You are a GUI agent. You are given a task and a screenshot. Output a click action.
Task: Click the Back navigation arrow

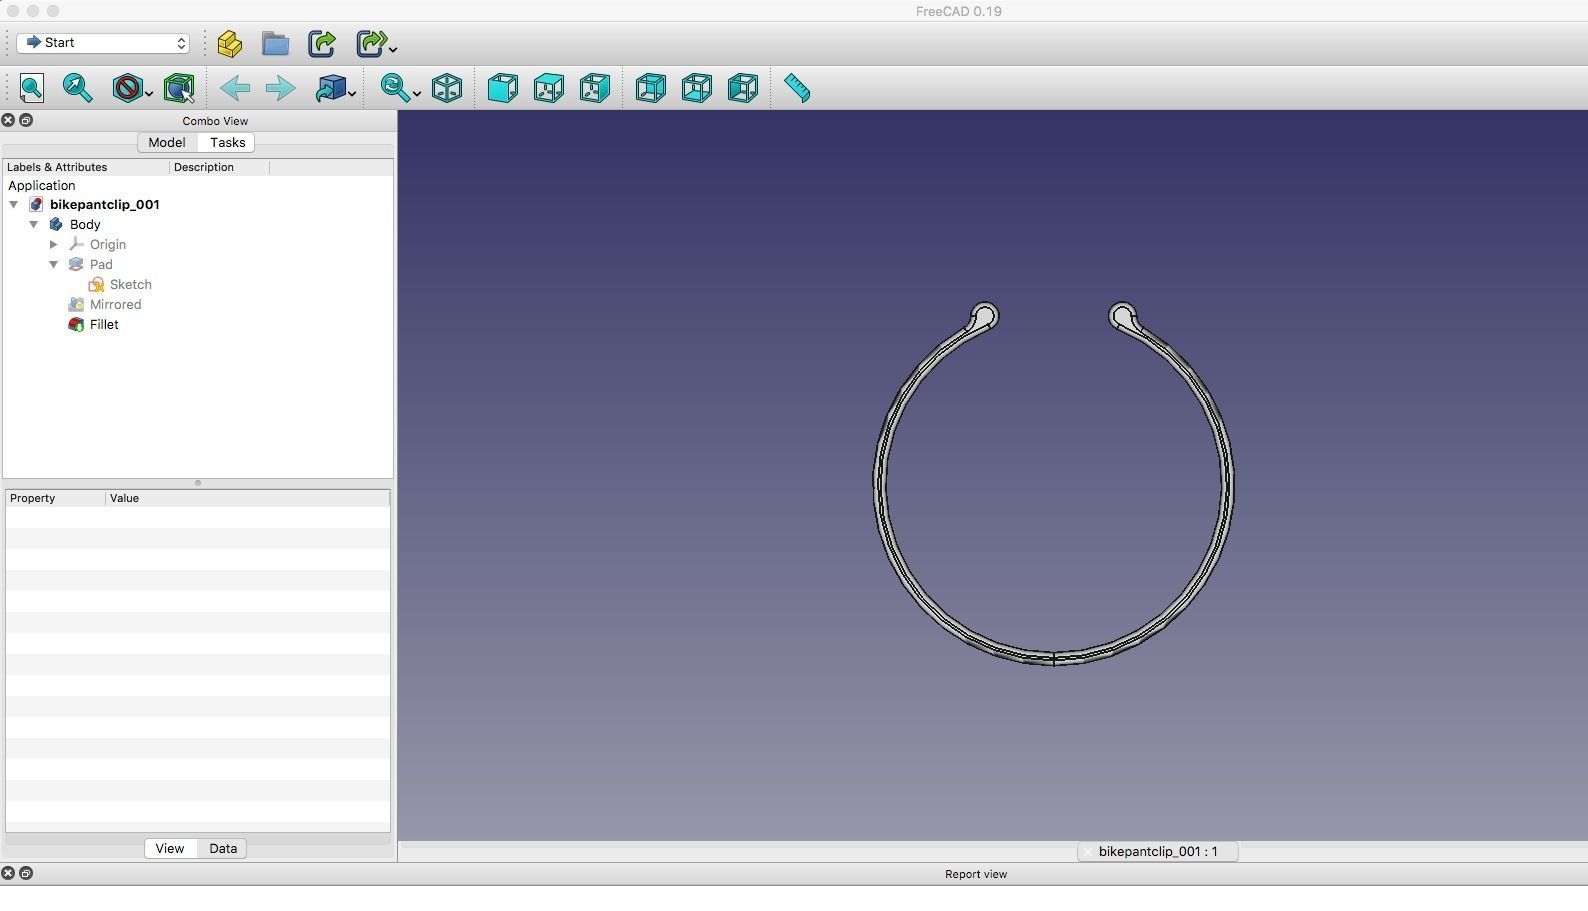coord(235,88)
